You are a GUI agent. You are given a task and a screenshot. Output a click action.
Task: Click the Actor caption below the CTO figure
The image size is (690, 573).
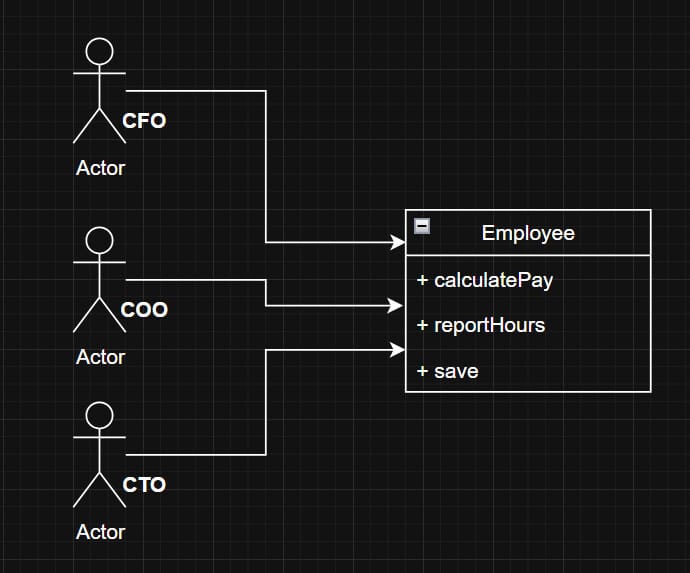pyautogui.click(x=100, y=532)
